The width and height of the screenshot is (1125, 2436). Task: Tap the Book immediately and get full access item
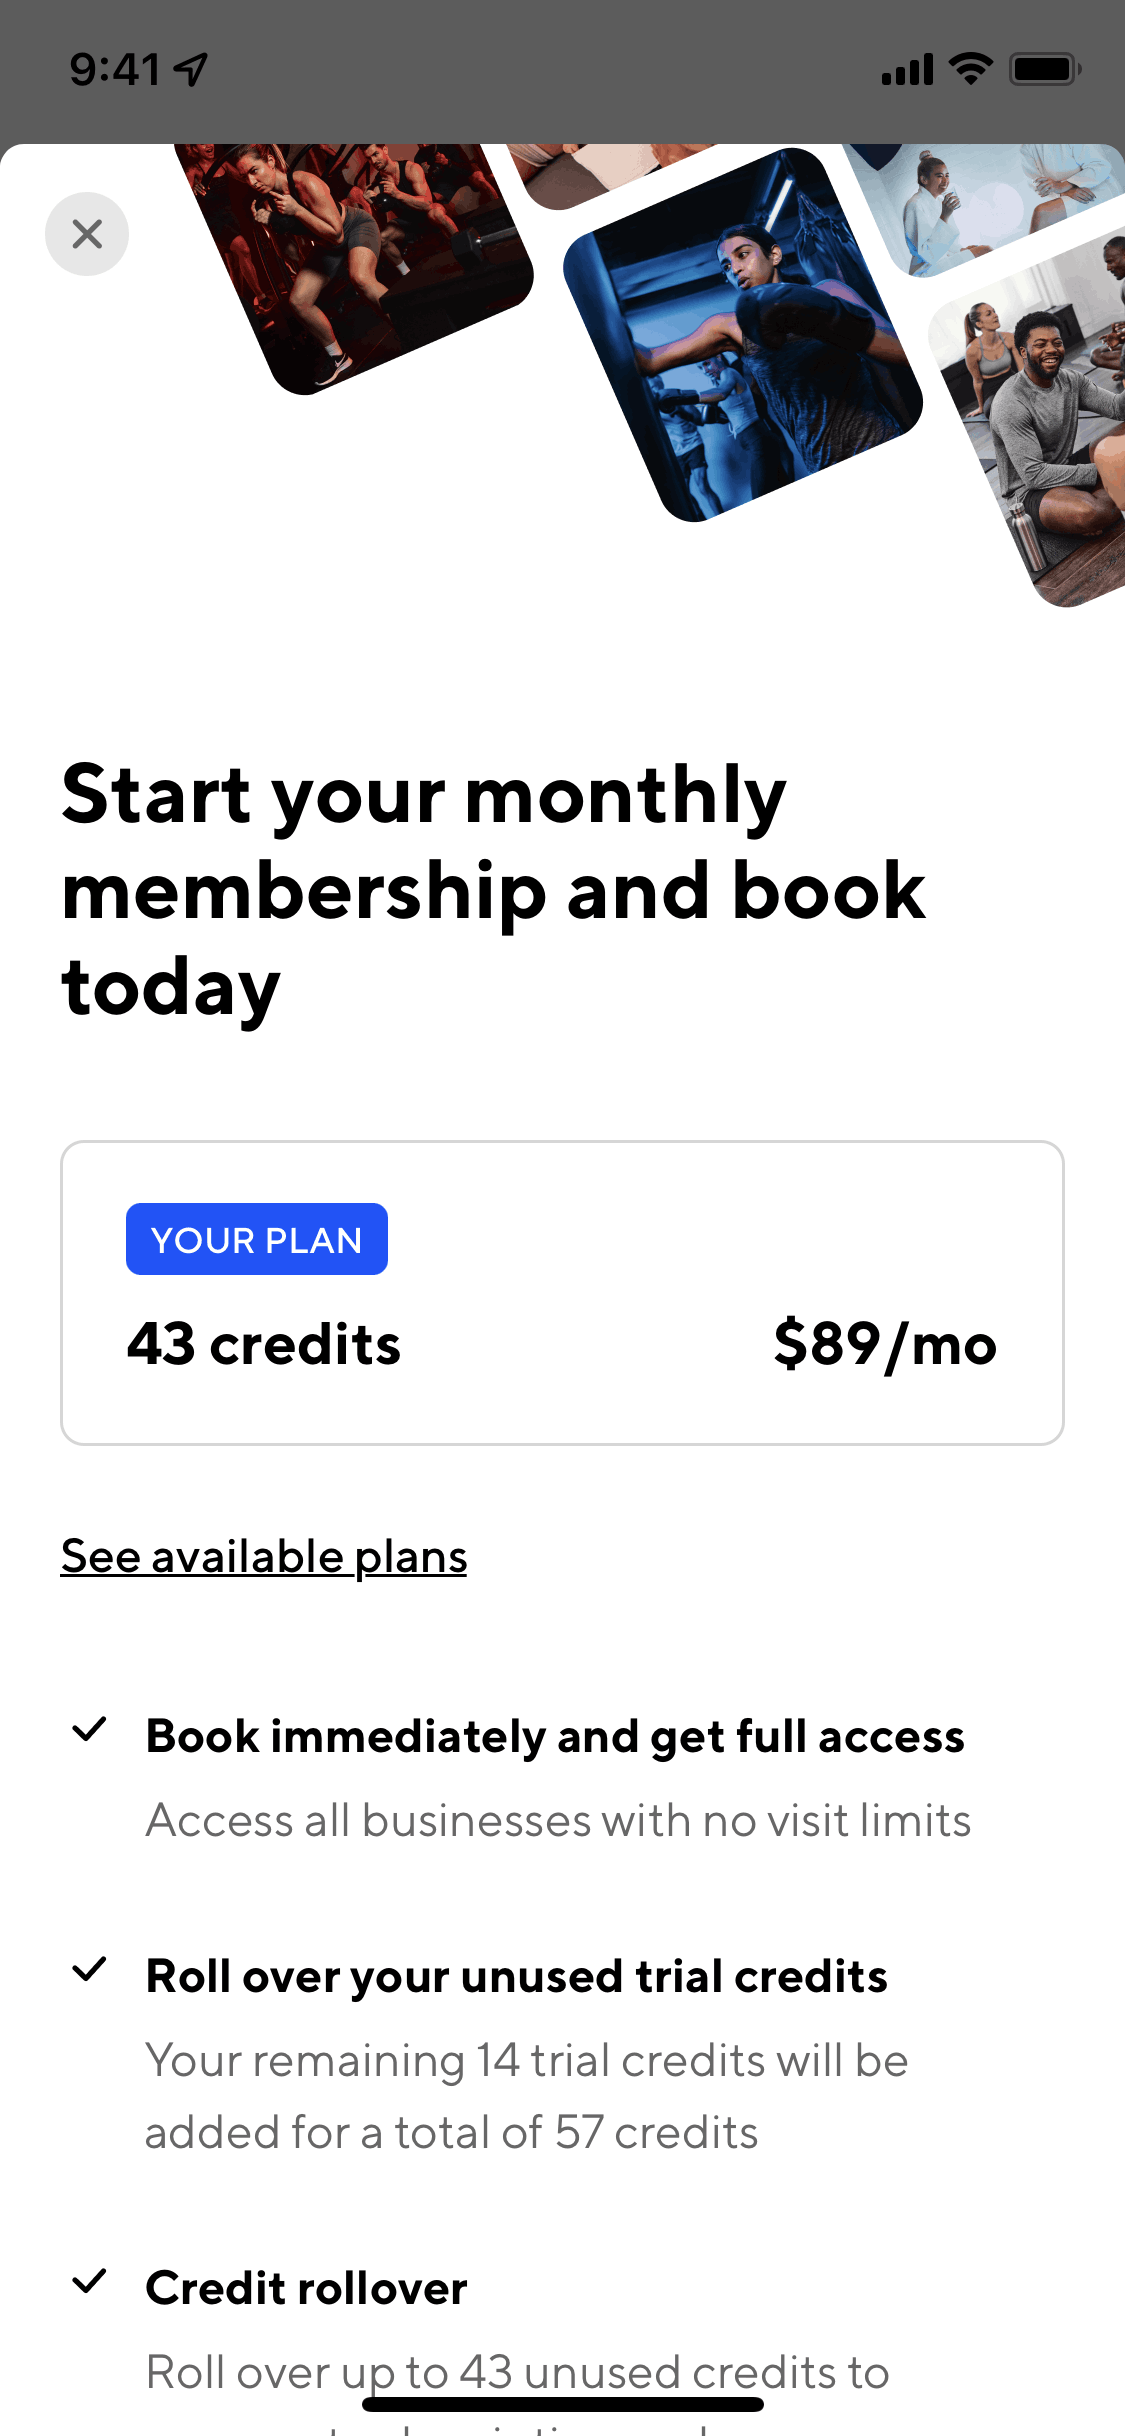click(x=555, y=1737)
